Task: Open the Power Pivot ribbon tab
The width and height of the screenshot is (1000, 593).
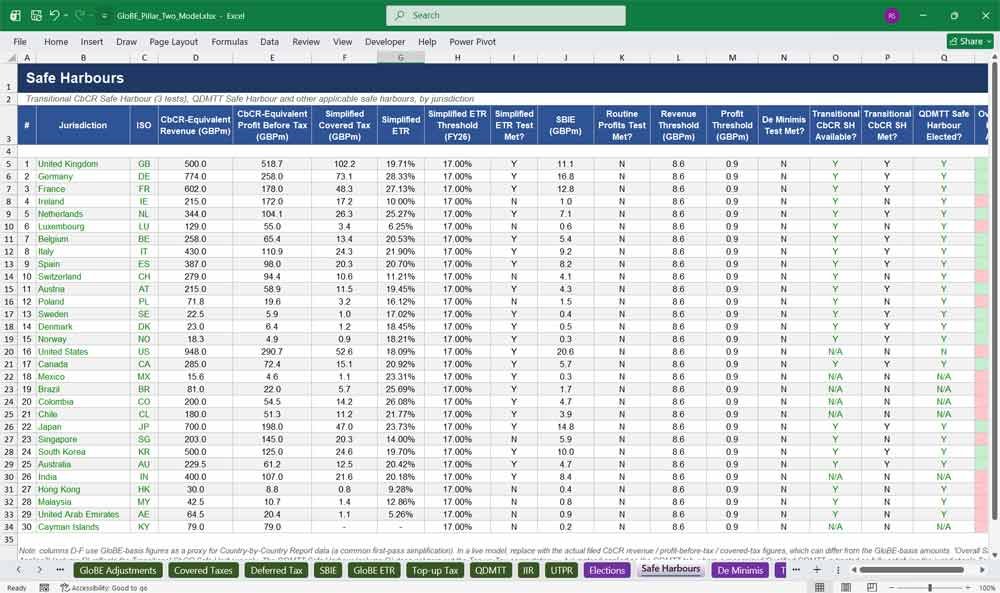Action: pos(472,41)
